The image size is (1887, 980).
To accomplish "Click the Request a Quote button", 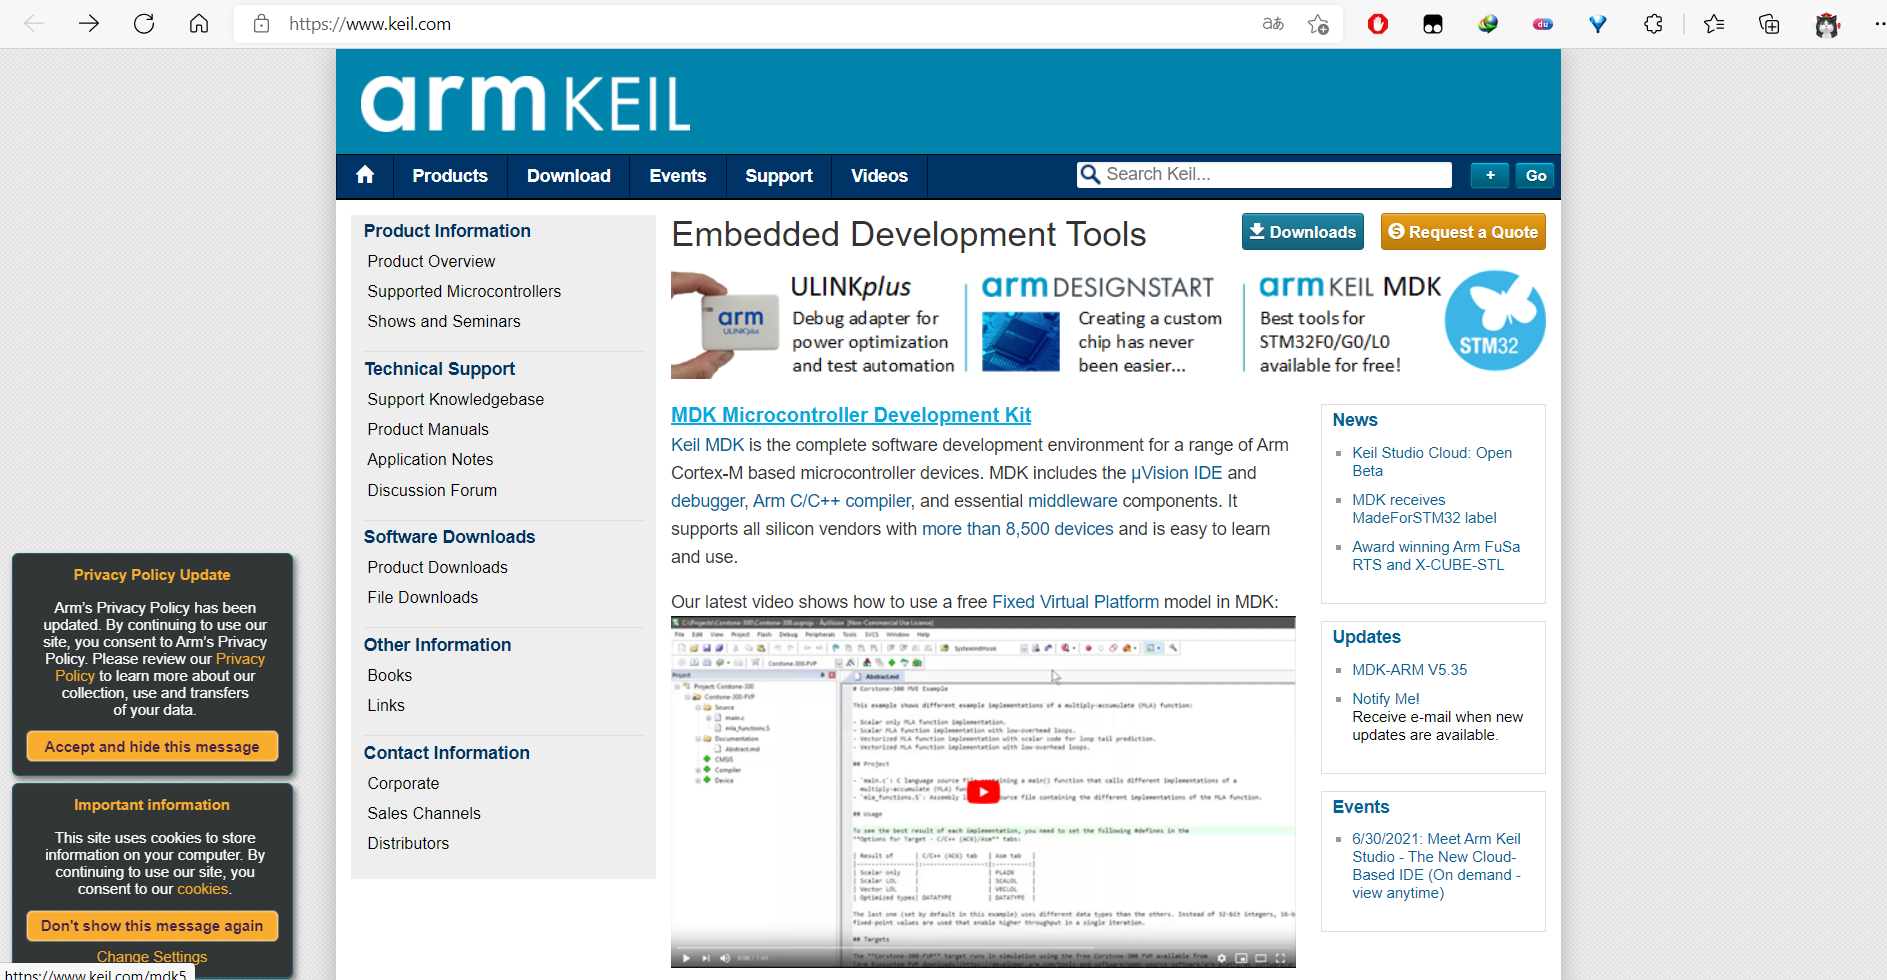I will coord(1463,232).
